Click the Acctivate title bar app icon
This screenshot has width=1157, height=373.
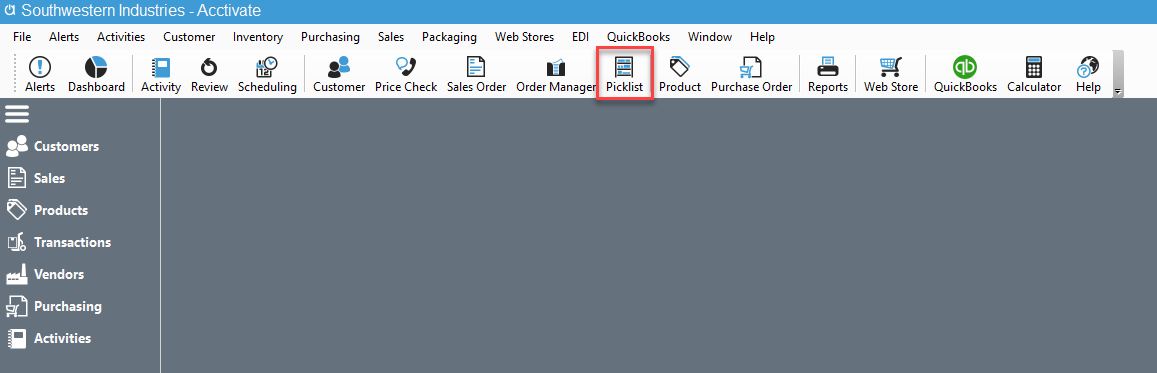[x=10, y=11]
